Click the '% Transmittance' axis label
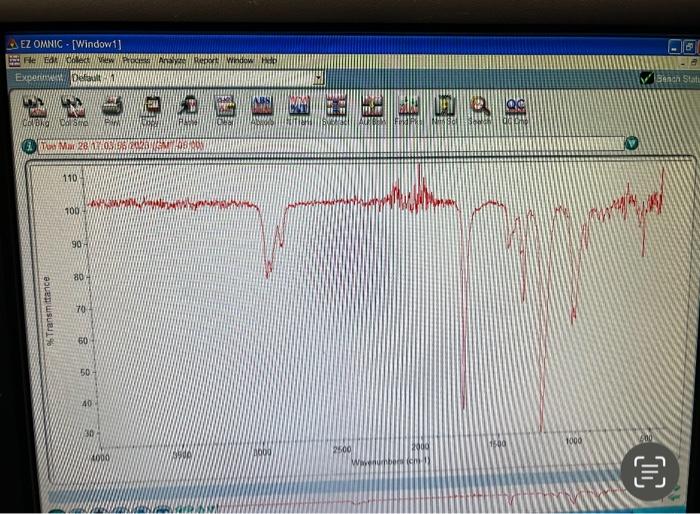The height and width of the screenshot is (514, 700). tap(49, 311)
